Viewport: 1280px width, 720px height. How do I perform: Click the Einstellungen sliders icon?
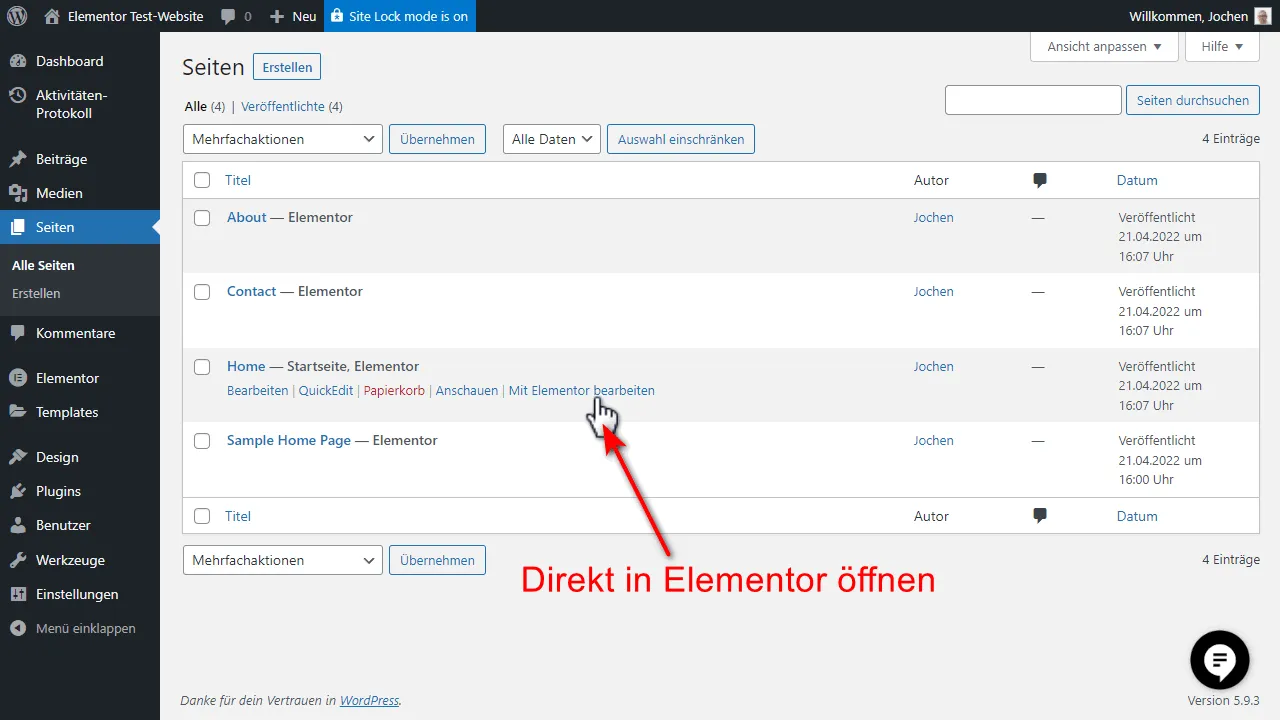click(18, 594)
